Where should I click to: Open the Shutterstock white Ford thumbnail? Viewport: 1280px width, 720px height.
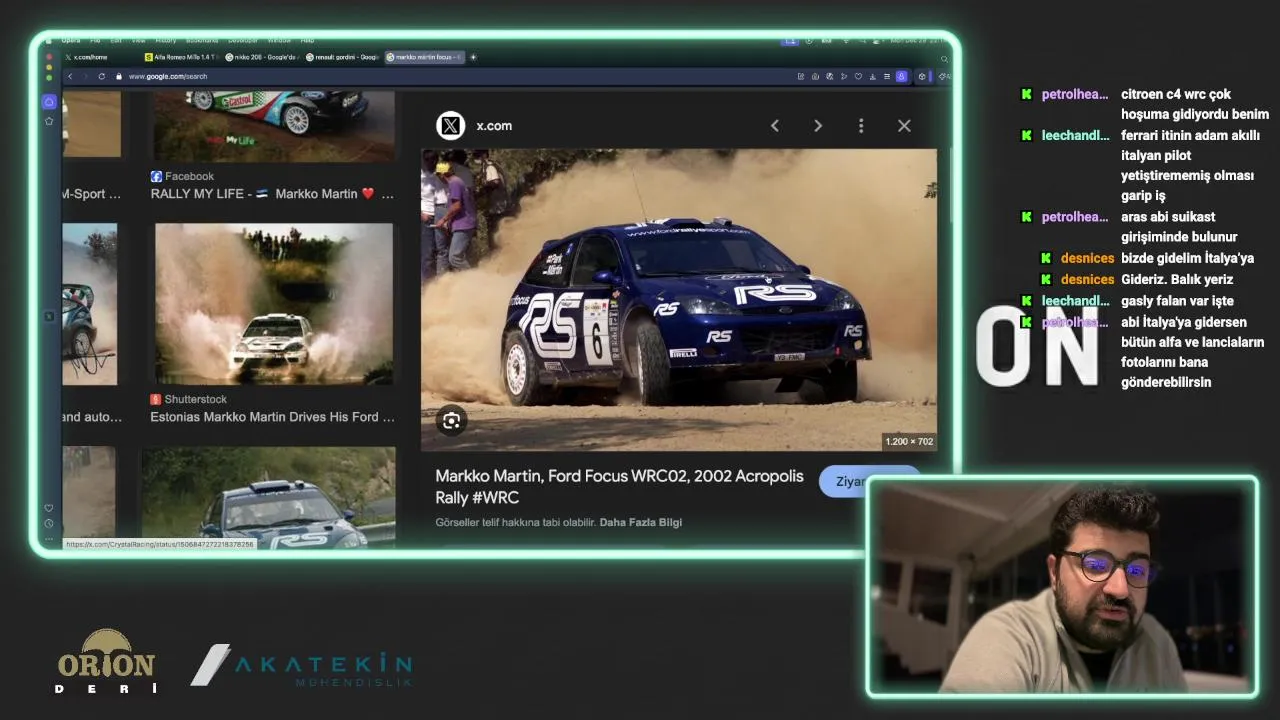point(274,304)
